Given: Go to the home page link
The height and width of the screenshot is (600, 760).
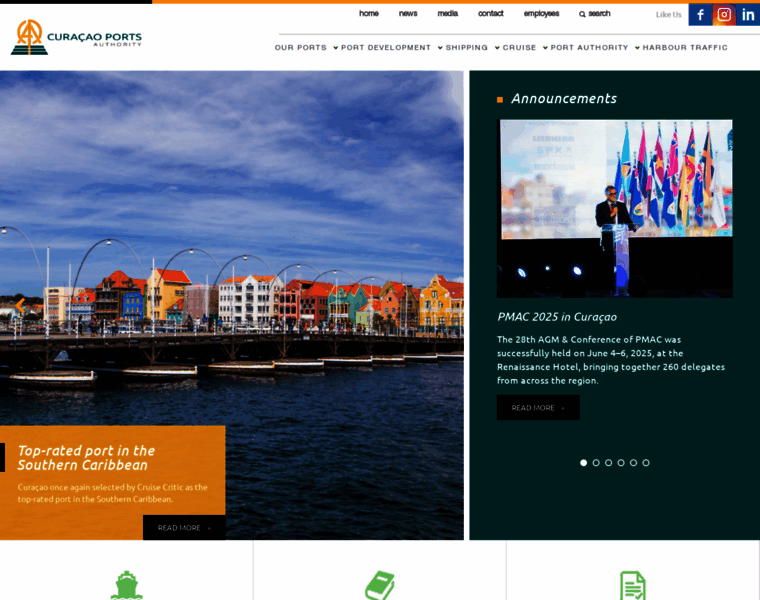Looking at the screenshot, I should (369, 14).
